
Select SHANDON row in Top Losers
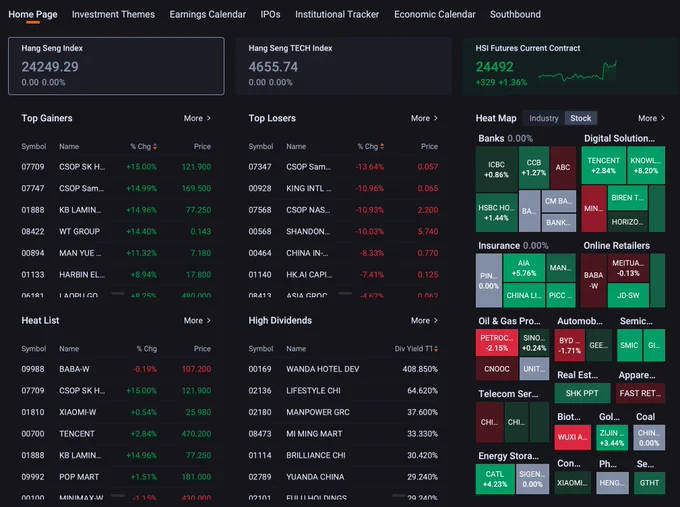pos(343,232)
